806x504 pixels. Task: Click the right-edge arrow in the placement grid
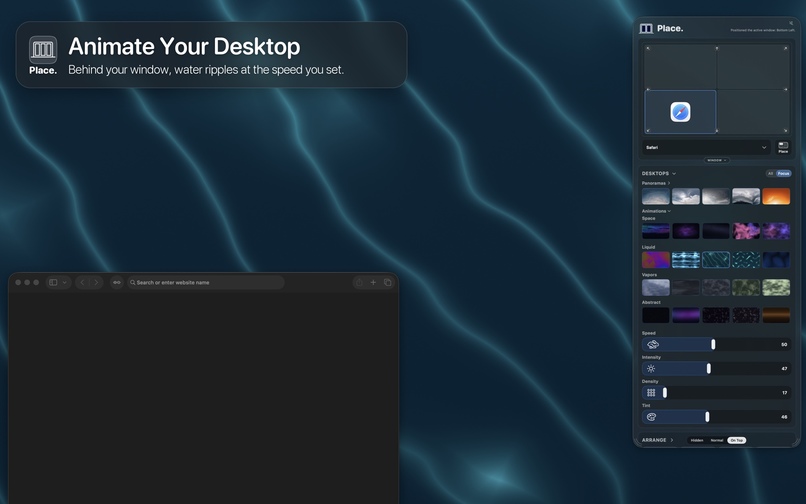(x=785, y=89)
